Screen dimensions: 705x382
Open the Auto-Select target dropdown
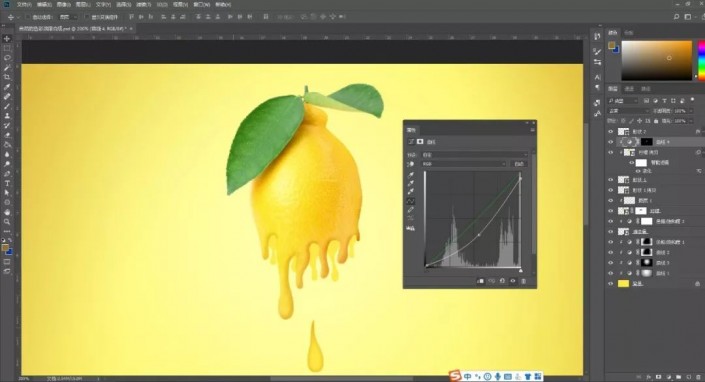[68, 17]
